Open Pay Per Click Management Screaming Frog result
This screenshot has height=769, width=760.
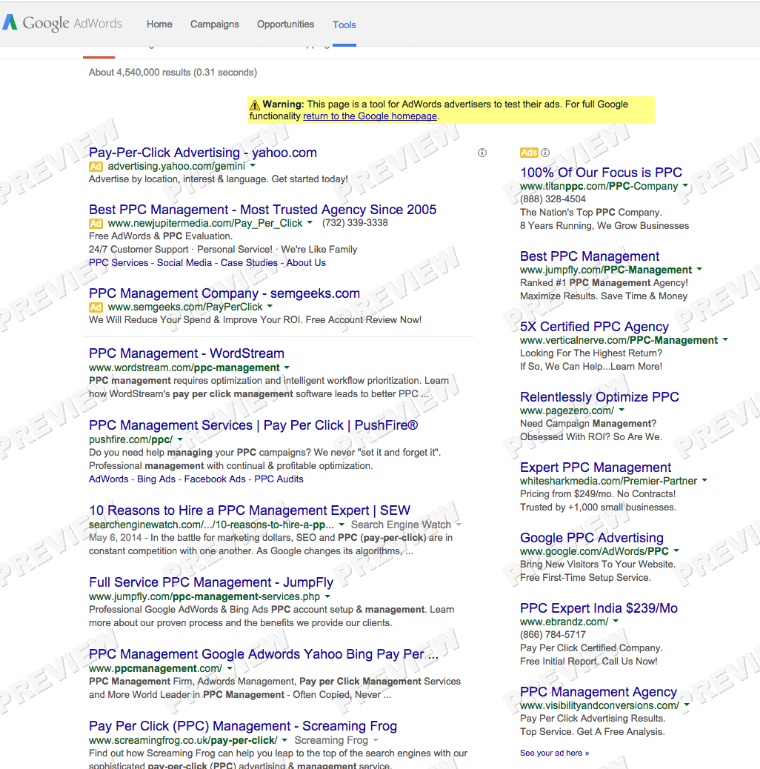pyautogui.click(x=243, y=726)
